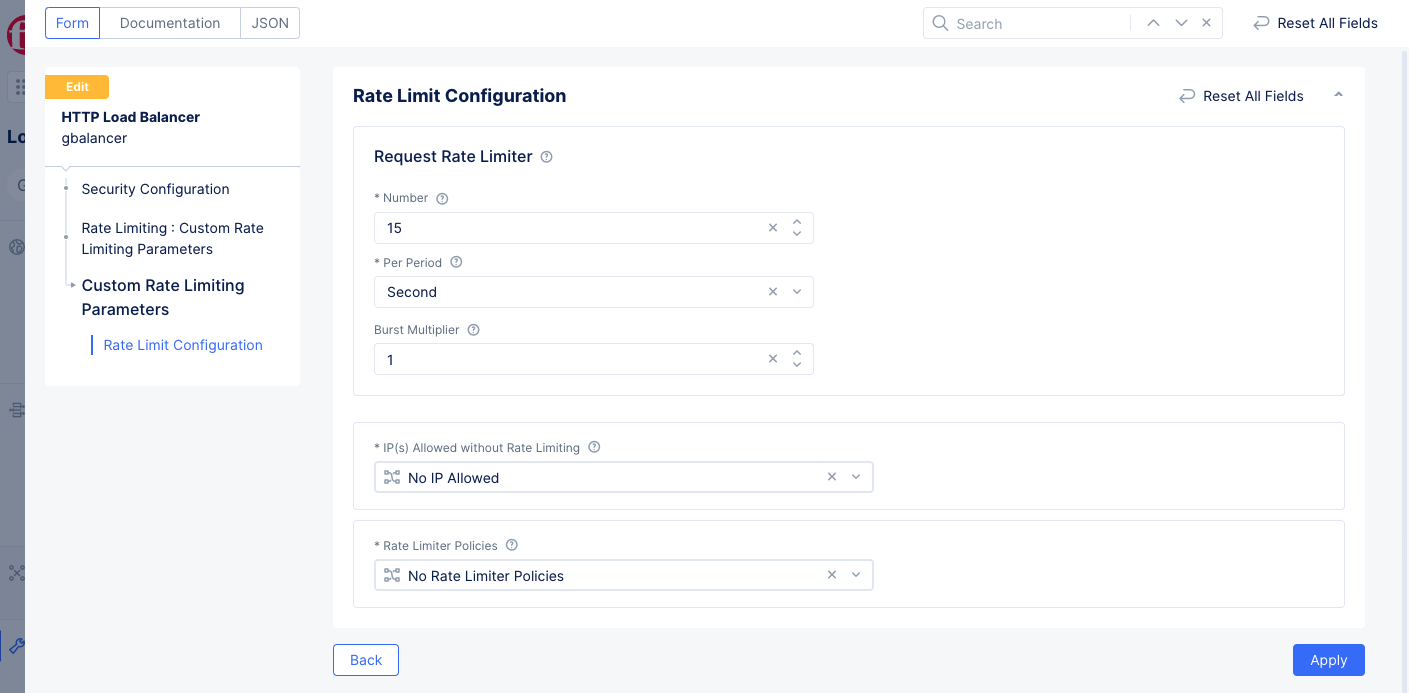Go to next search result arrow
Viewport: 1409px width, 693px height.
click(x=1181, y=23)
